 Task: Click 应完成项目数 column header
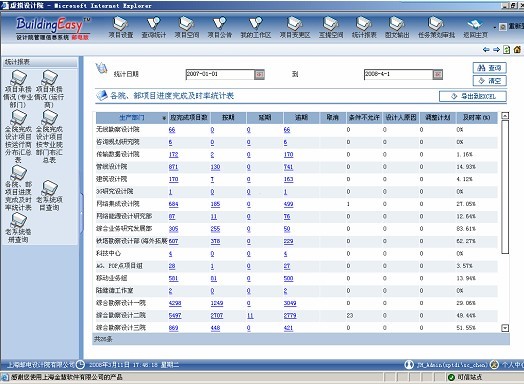pos(188,118)
